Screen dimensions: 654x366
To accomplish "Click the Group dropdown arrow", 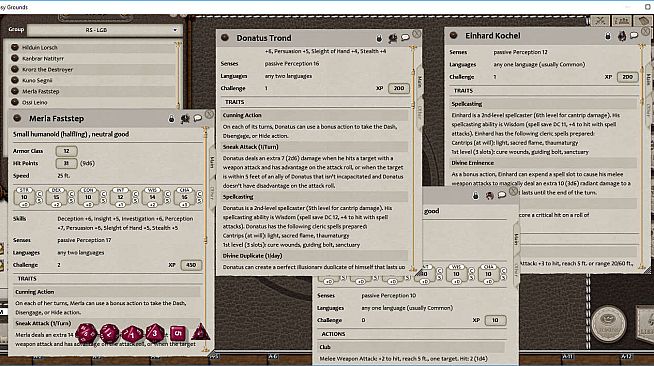I will click(175, 30).
